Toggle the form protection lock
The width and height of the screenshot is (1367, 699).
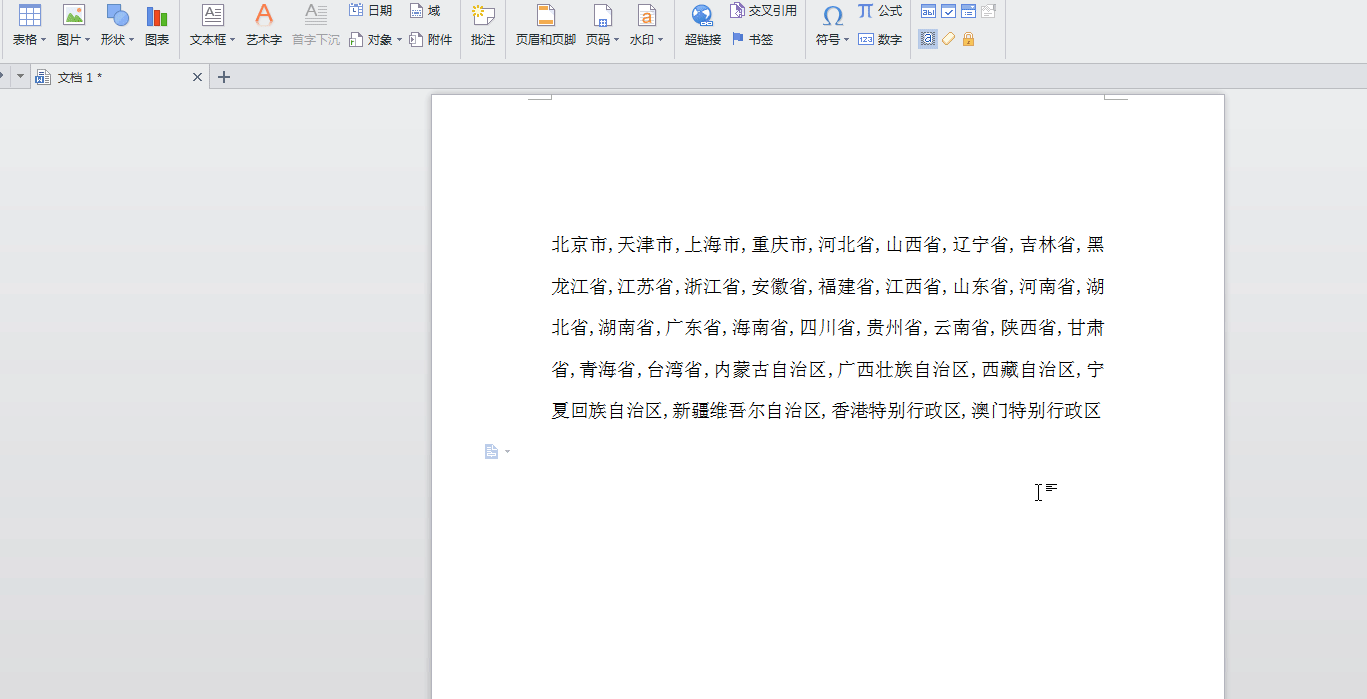pyautogui.click(x=968, y=39)
